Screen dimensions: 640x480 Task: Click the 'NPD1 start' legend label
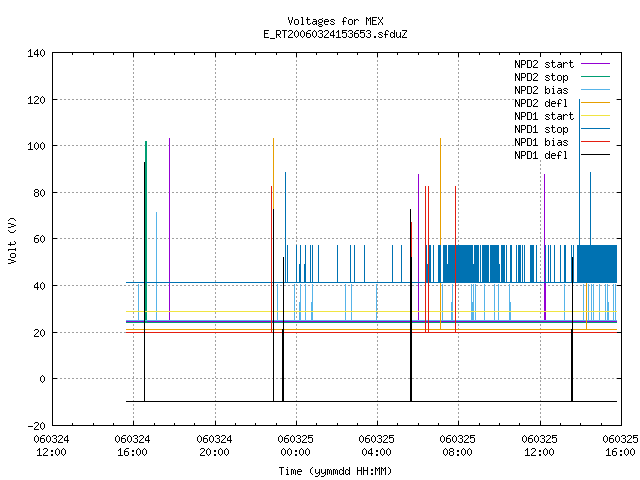click(544, 116)
